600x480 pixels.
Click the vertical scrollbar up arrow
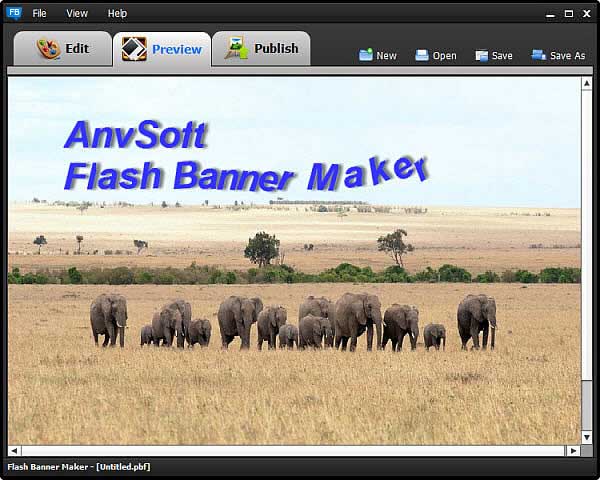587,83
